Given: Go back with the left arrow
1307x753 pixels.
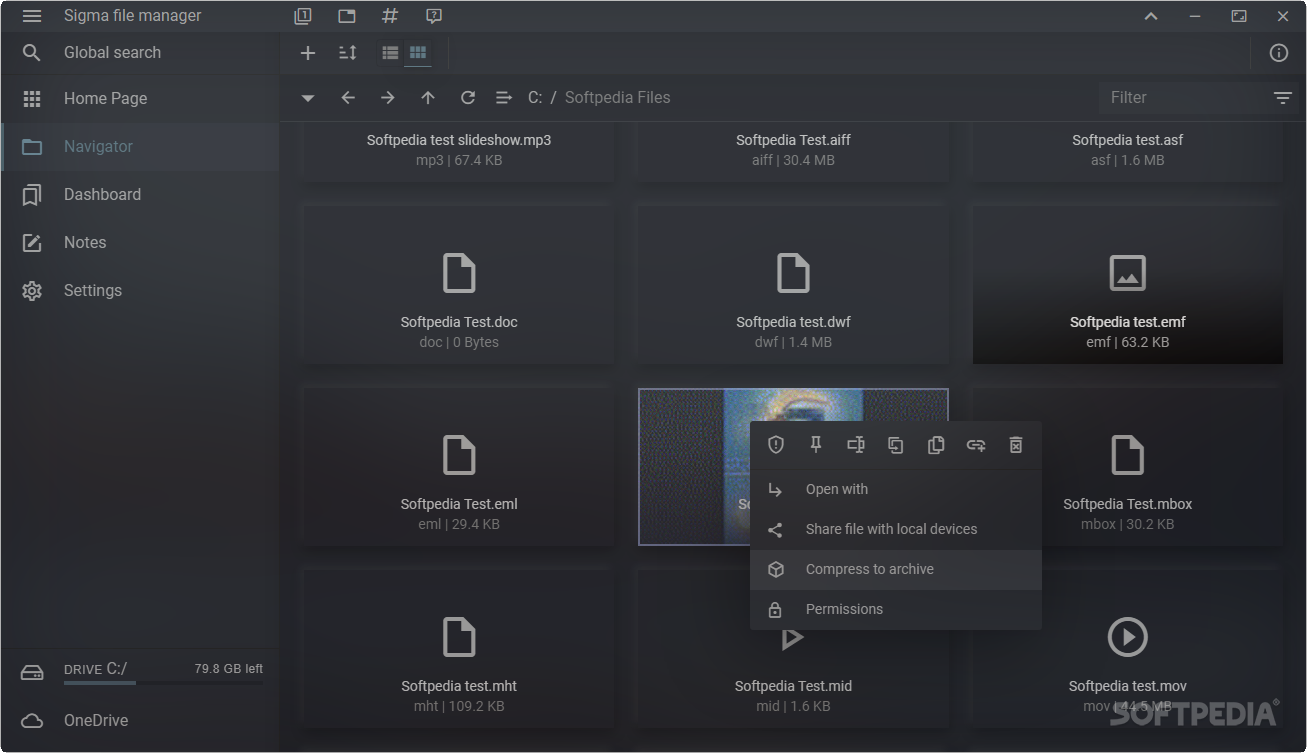Looking at the screenshot, I should point(348,98).
